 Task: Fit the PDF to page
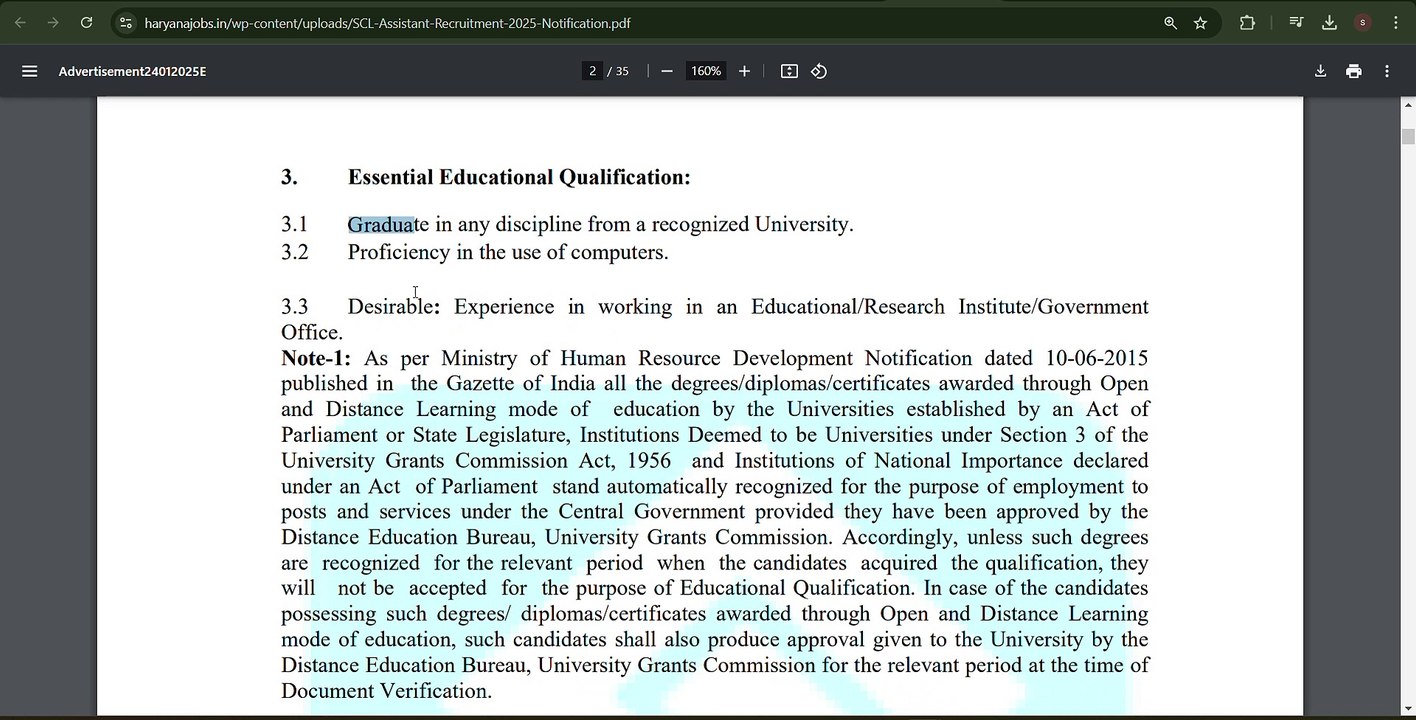click(789, 71)
